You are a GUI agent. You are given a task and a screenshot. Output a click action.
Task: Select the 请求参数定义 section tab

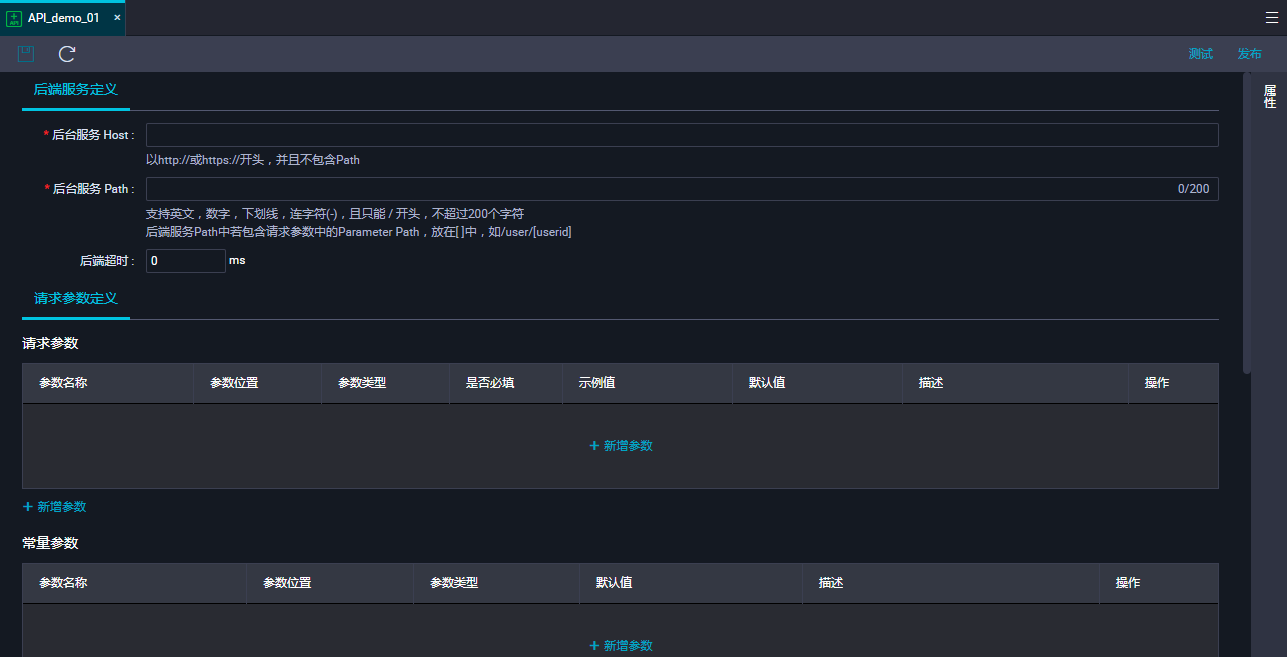[x=76, y=298]
